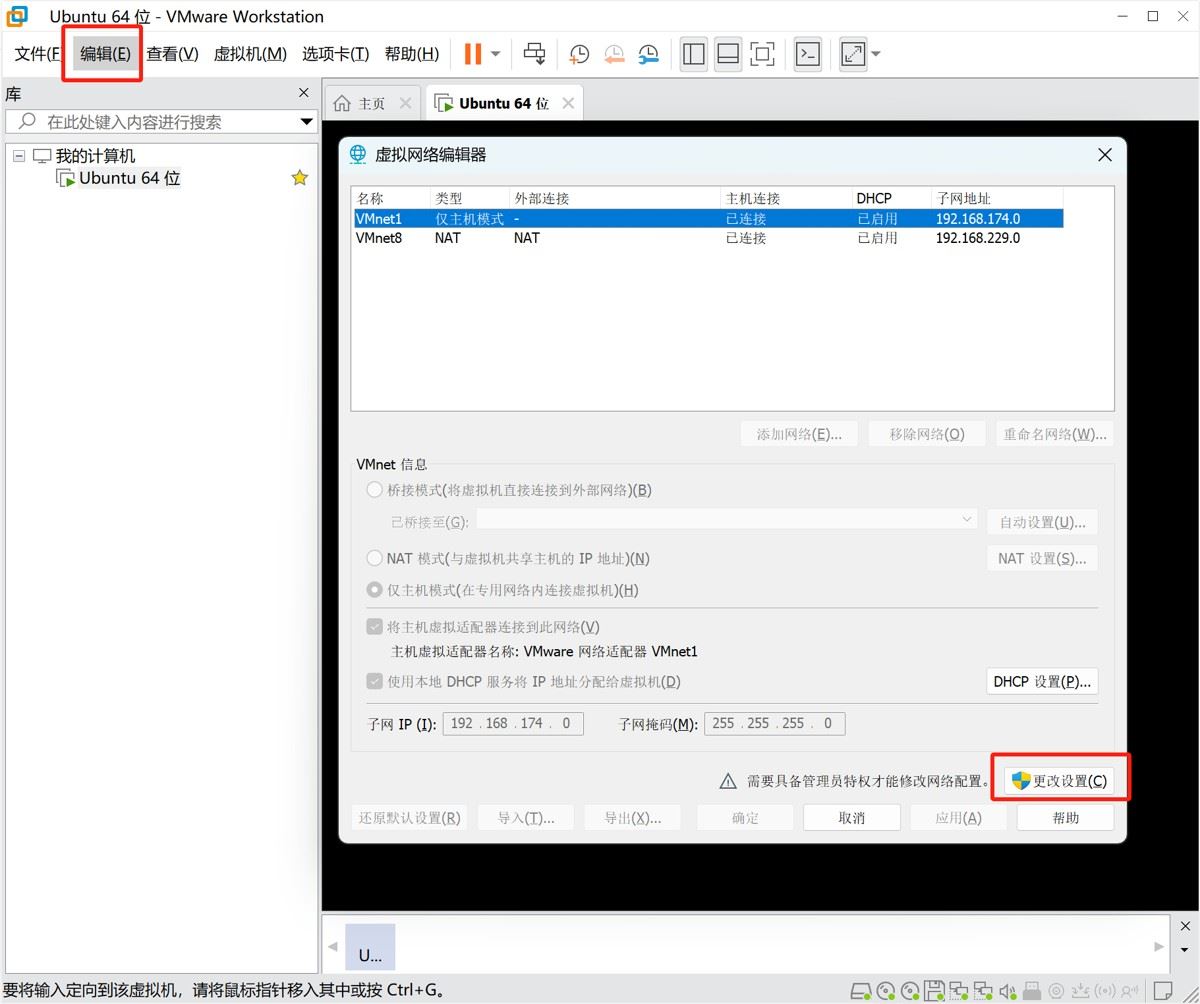Click the search magnifier icon in library
The width and height of the screenshot is (1200, 1004).
click(x=27, y=121)
